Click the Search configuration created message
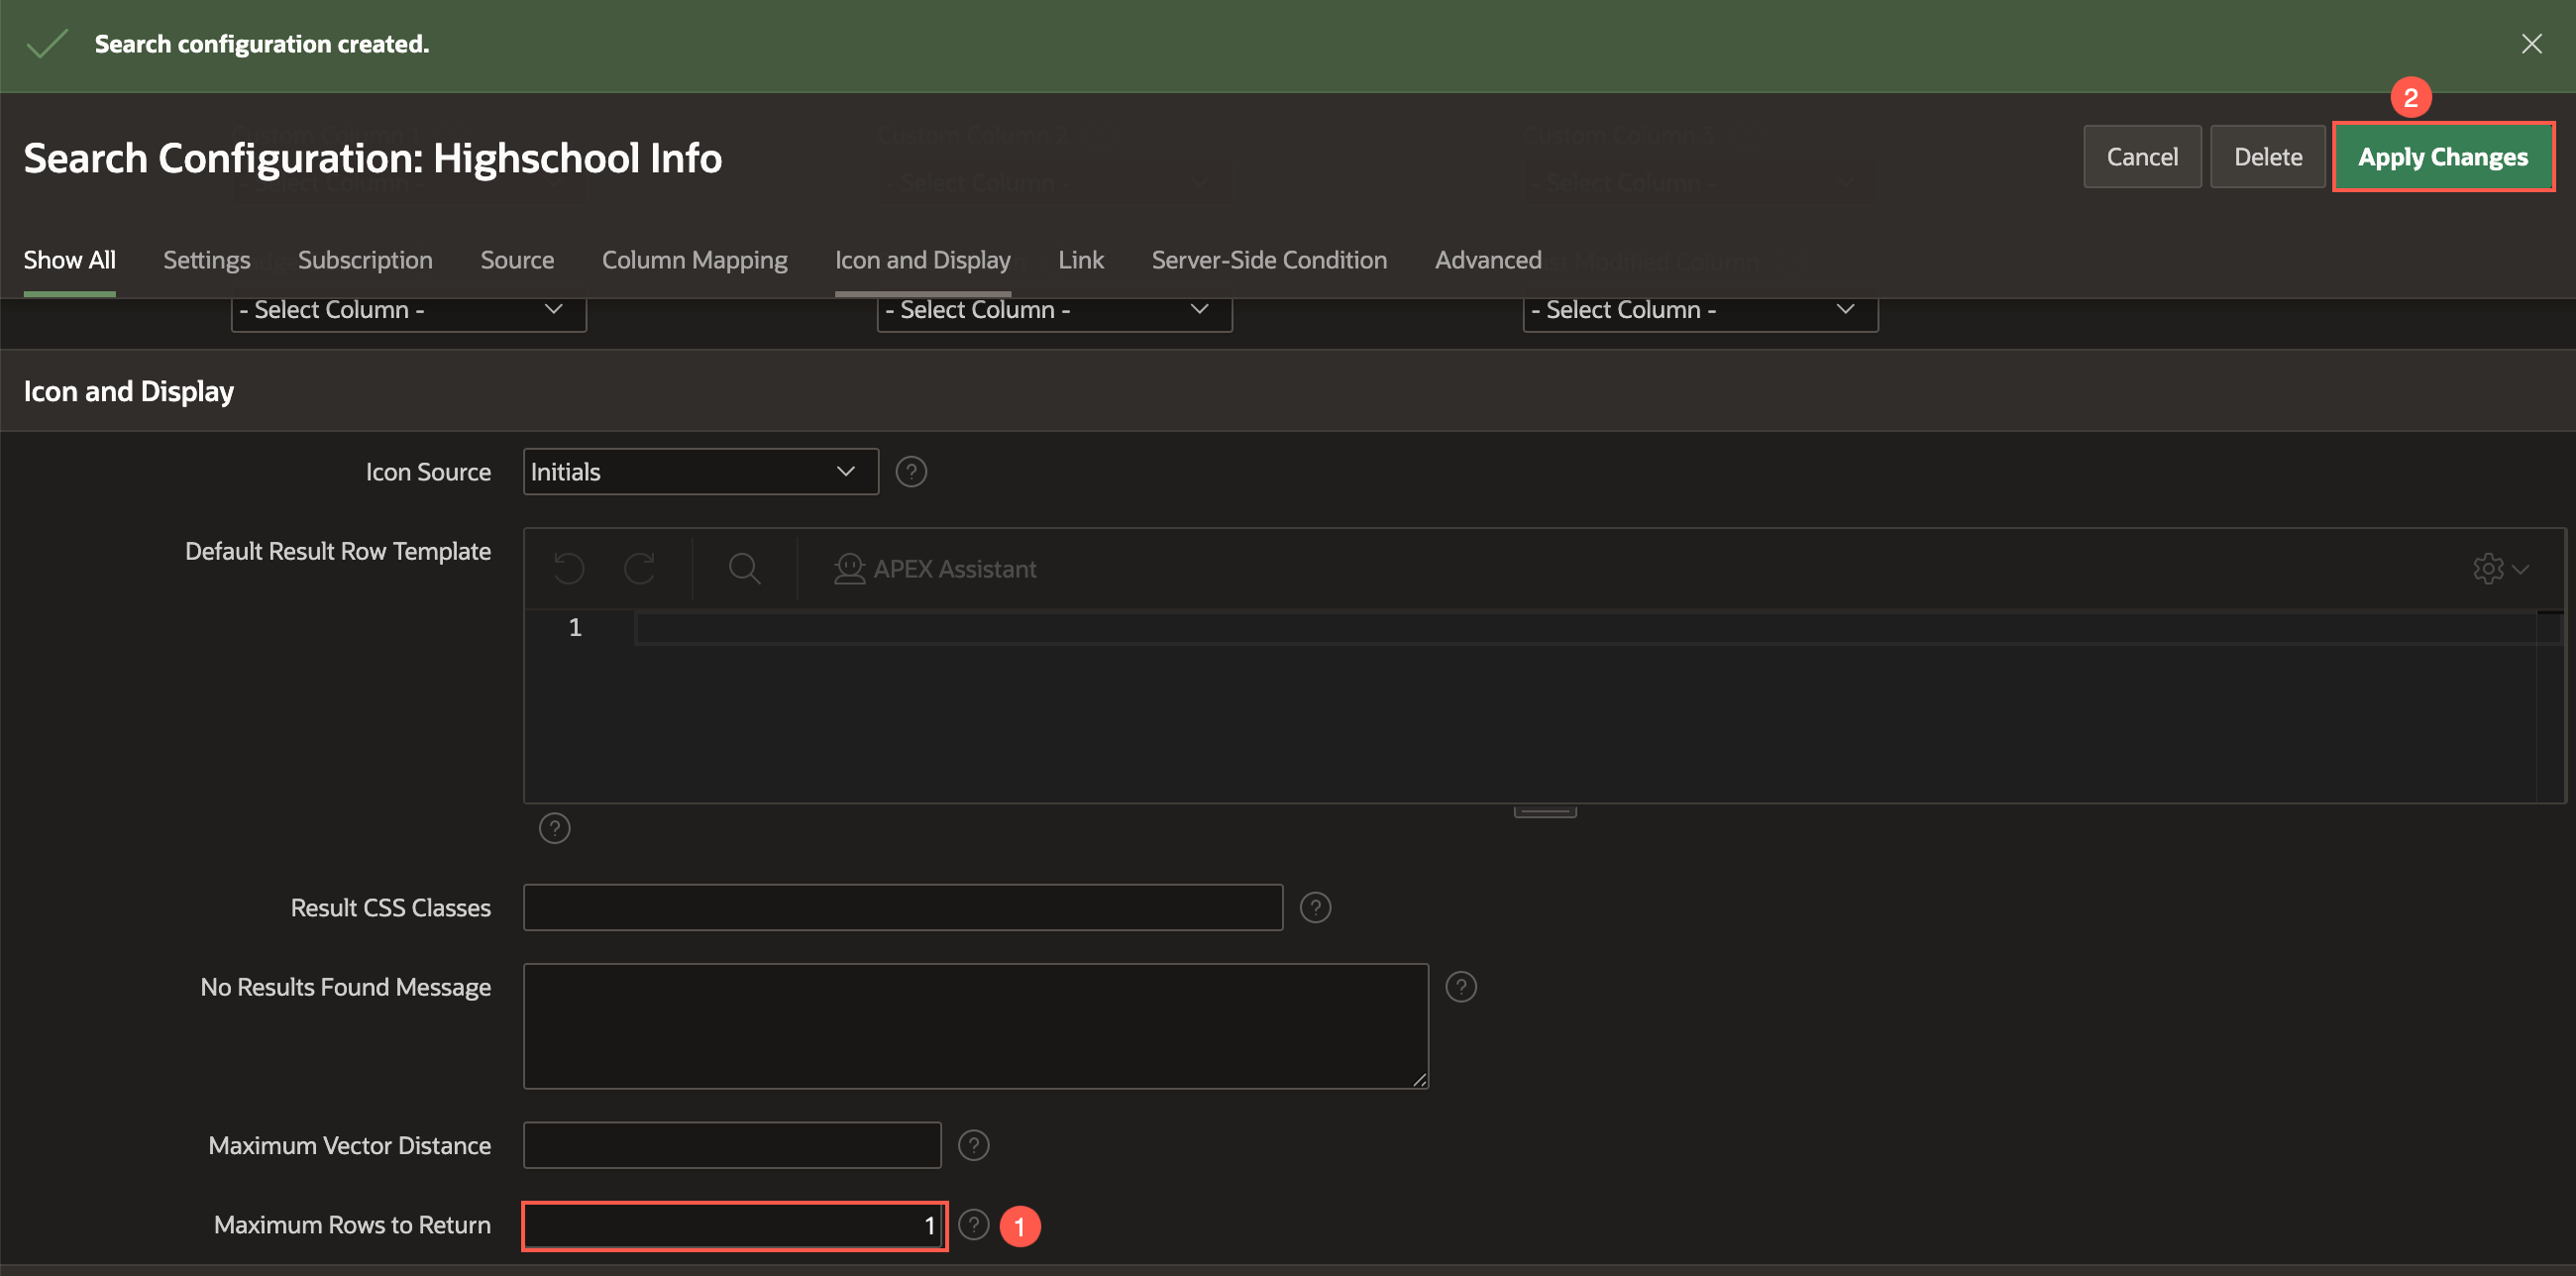 [x=262, y=44]
